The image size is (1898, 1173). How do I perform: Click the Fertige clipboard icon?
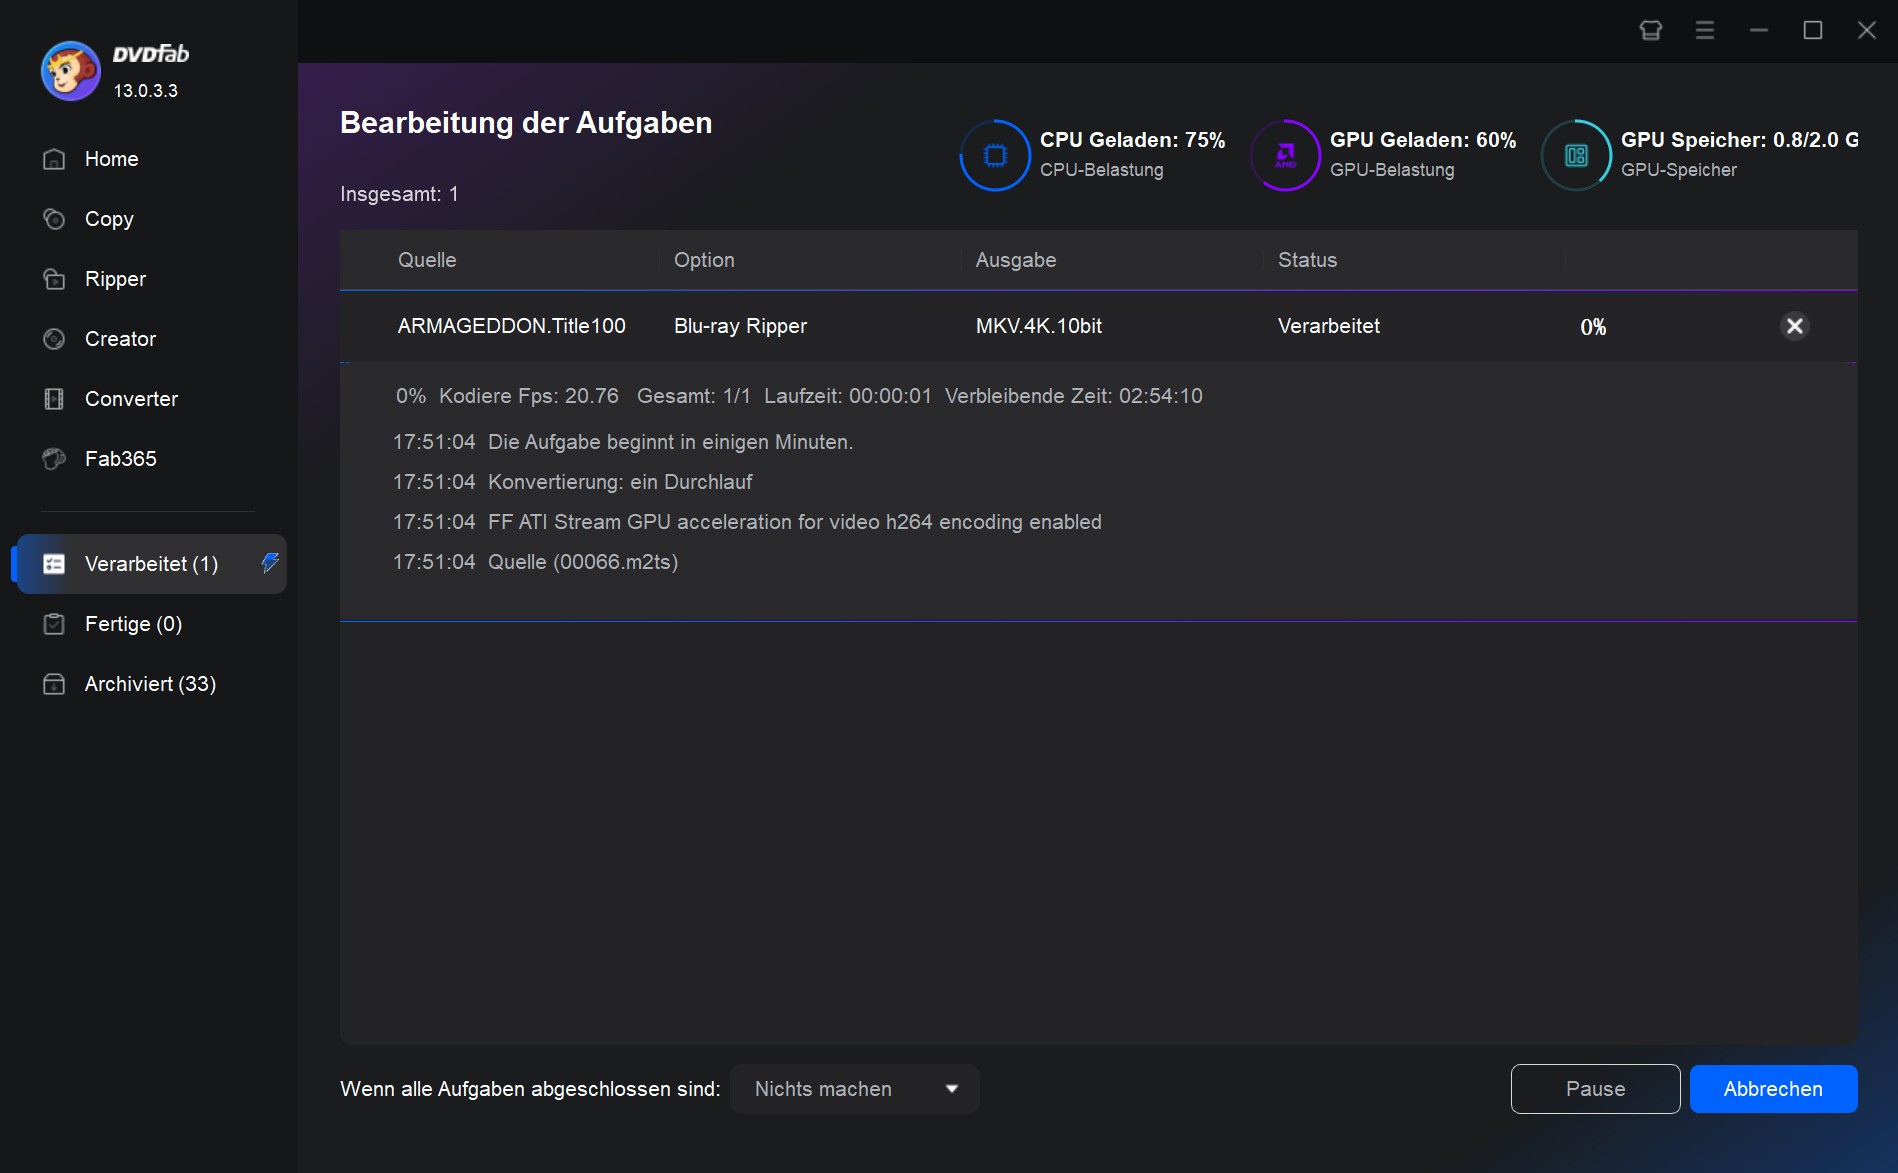click(54, 624)
